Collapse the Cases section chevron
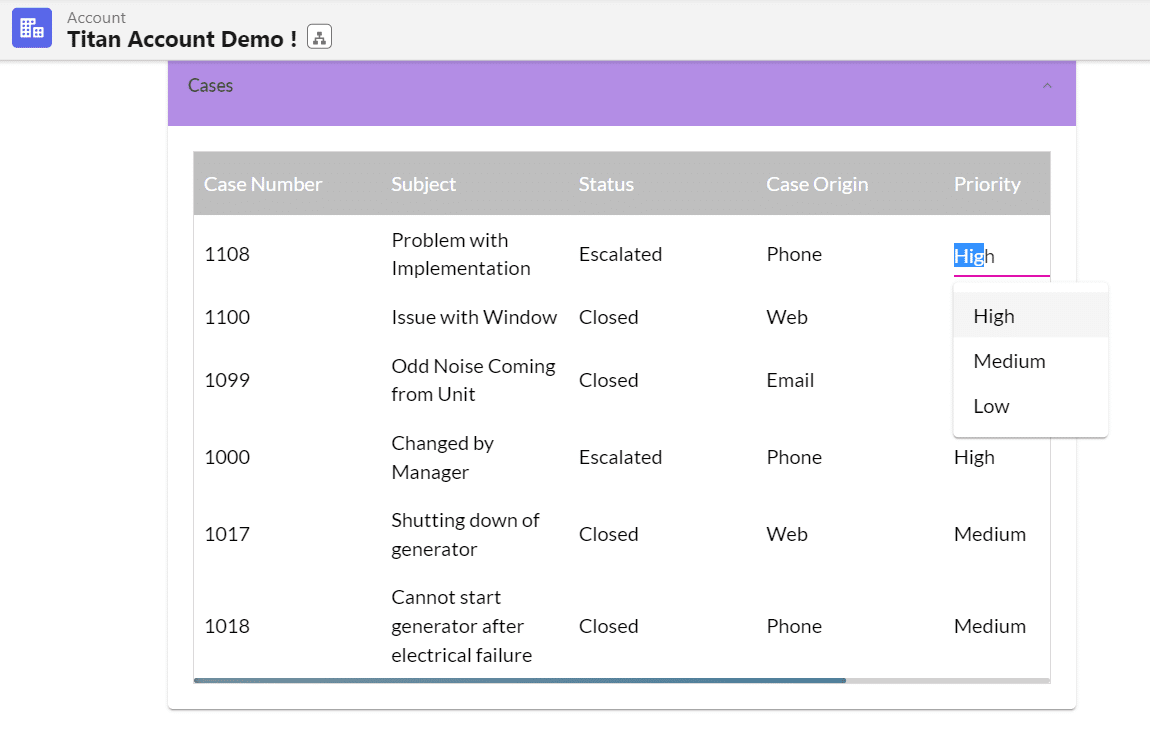 [x=1047, y=86]
